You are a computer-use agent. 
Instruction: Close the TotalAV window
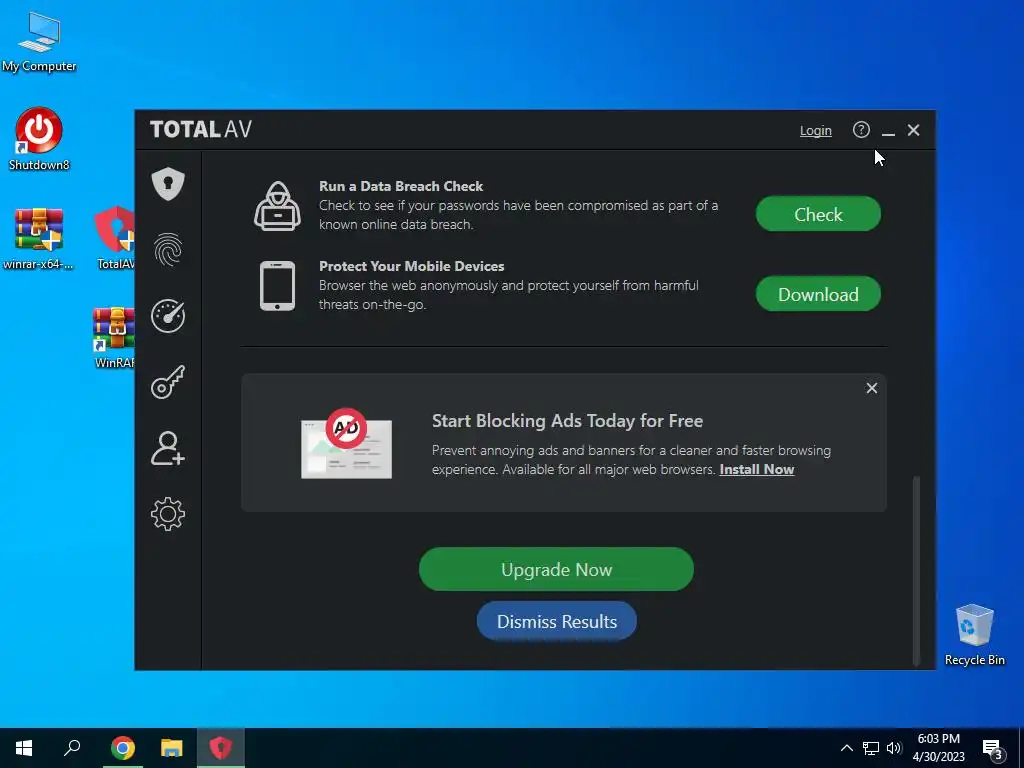click(x=914, y=130)
